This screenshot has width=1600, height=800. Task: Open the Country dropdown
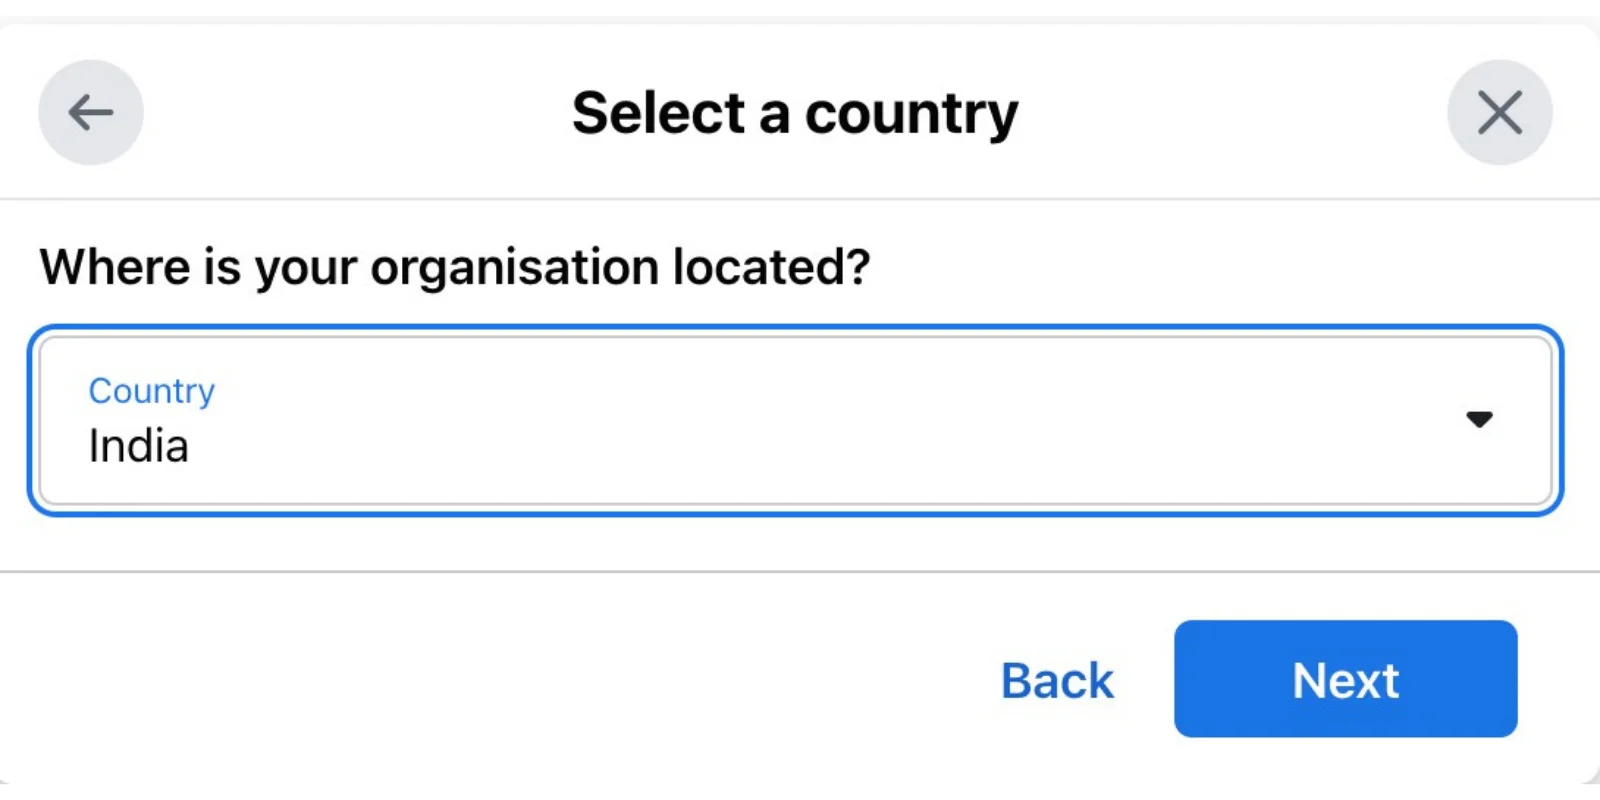tap(795, 420)
